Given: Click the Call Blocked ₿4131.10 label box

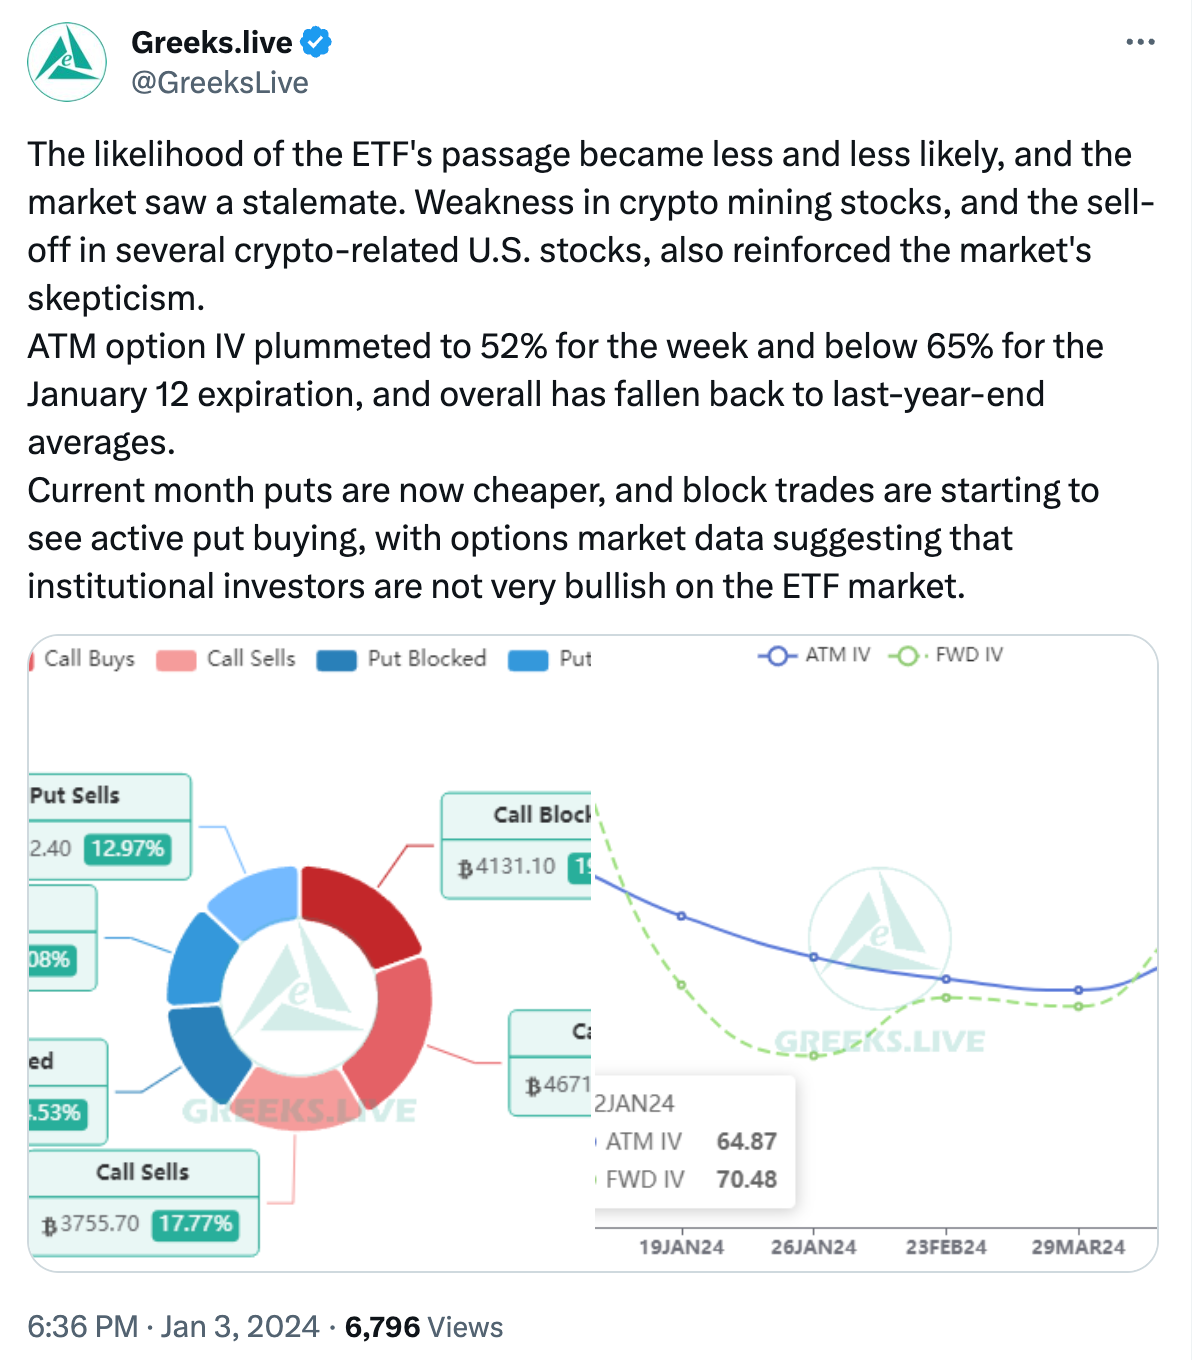Looking at the screenshot, I should (516, 846).
